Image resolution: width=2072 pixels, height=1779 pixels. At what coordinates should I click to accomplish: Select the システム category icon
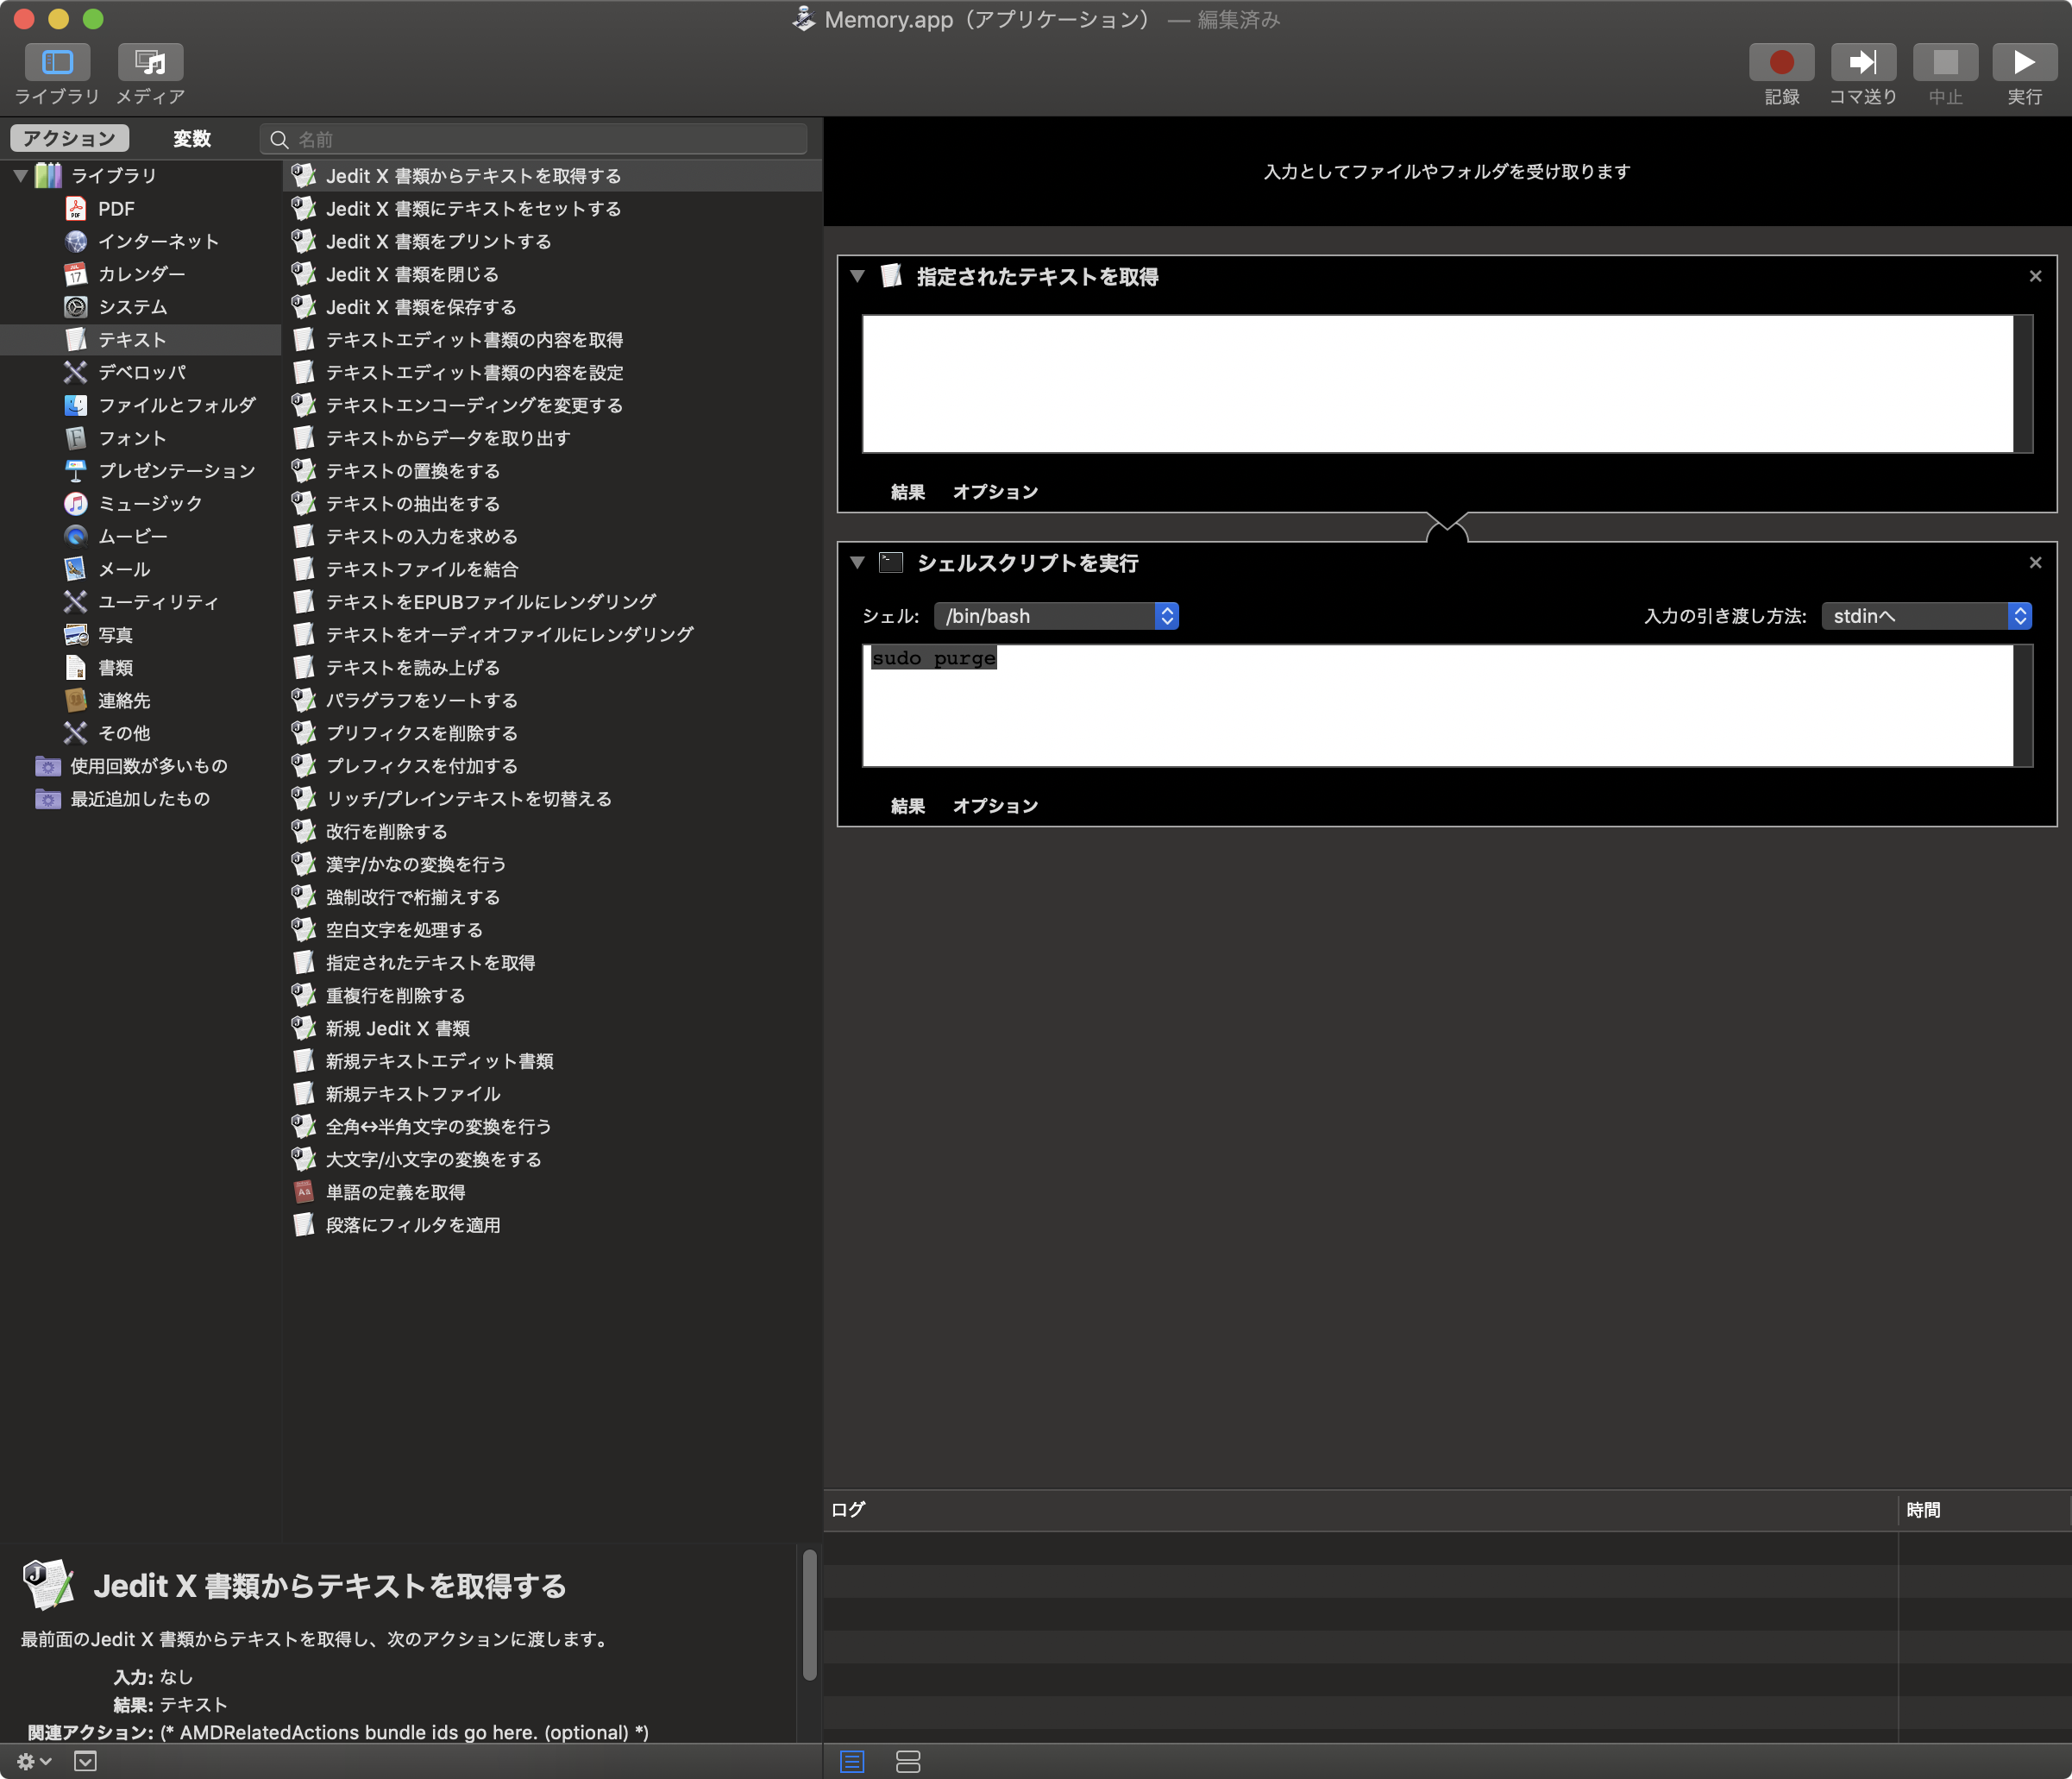coord(76,307)
